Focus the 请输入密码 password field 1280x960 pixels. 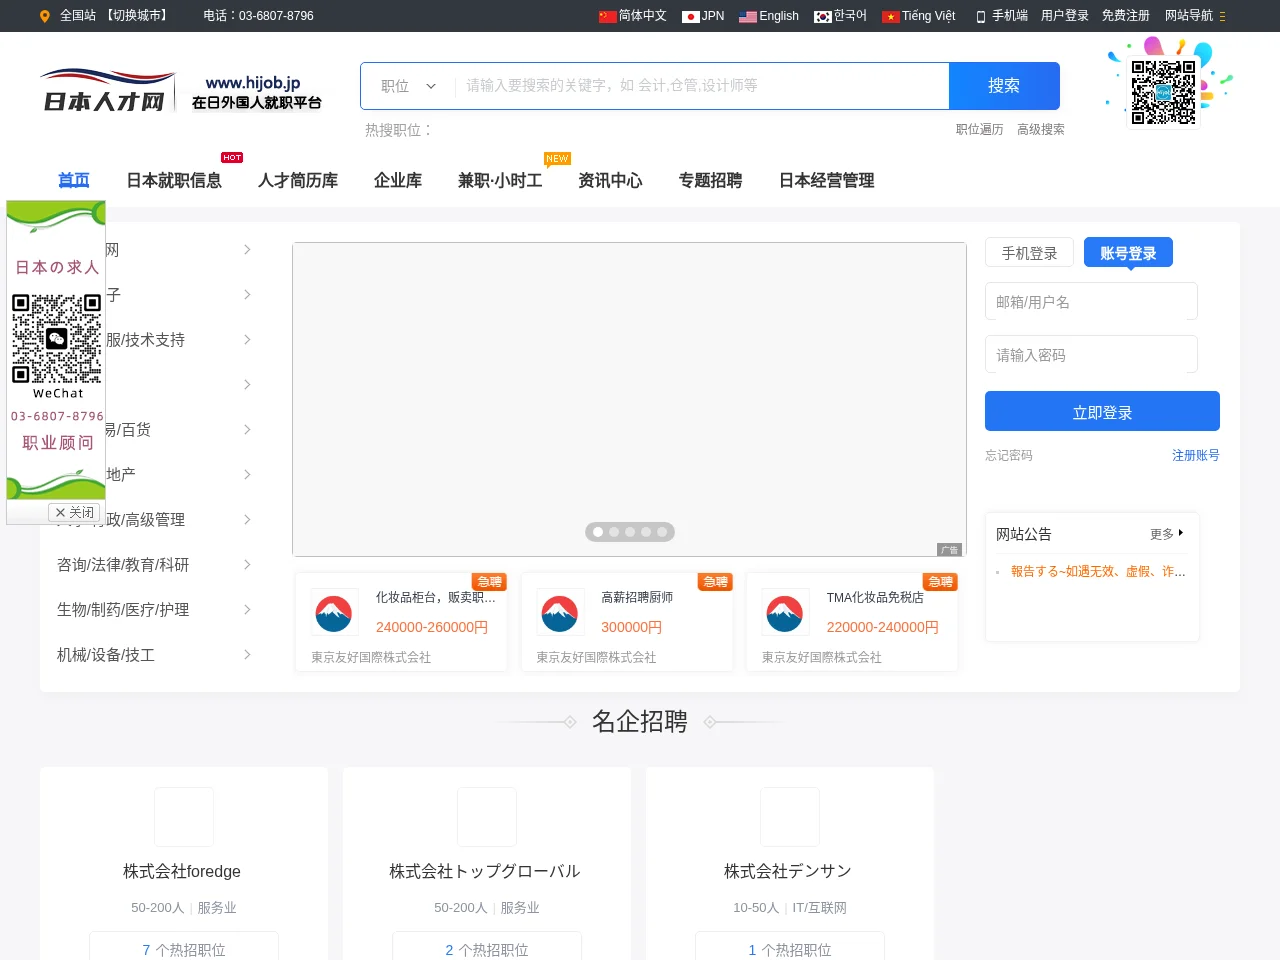pyautogui.click(x=1091, y=355)
